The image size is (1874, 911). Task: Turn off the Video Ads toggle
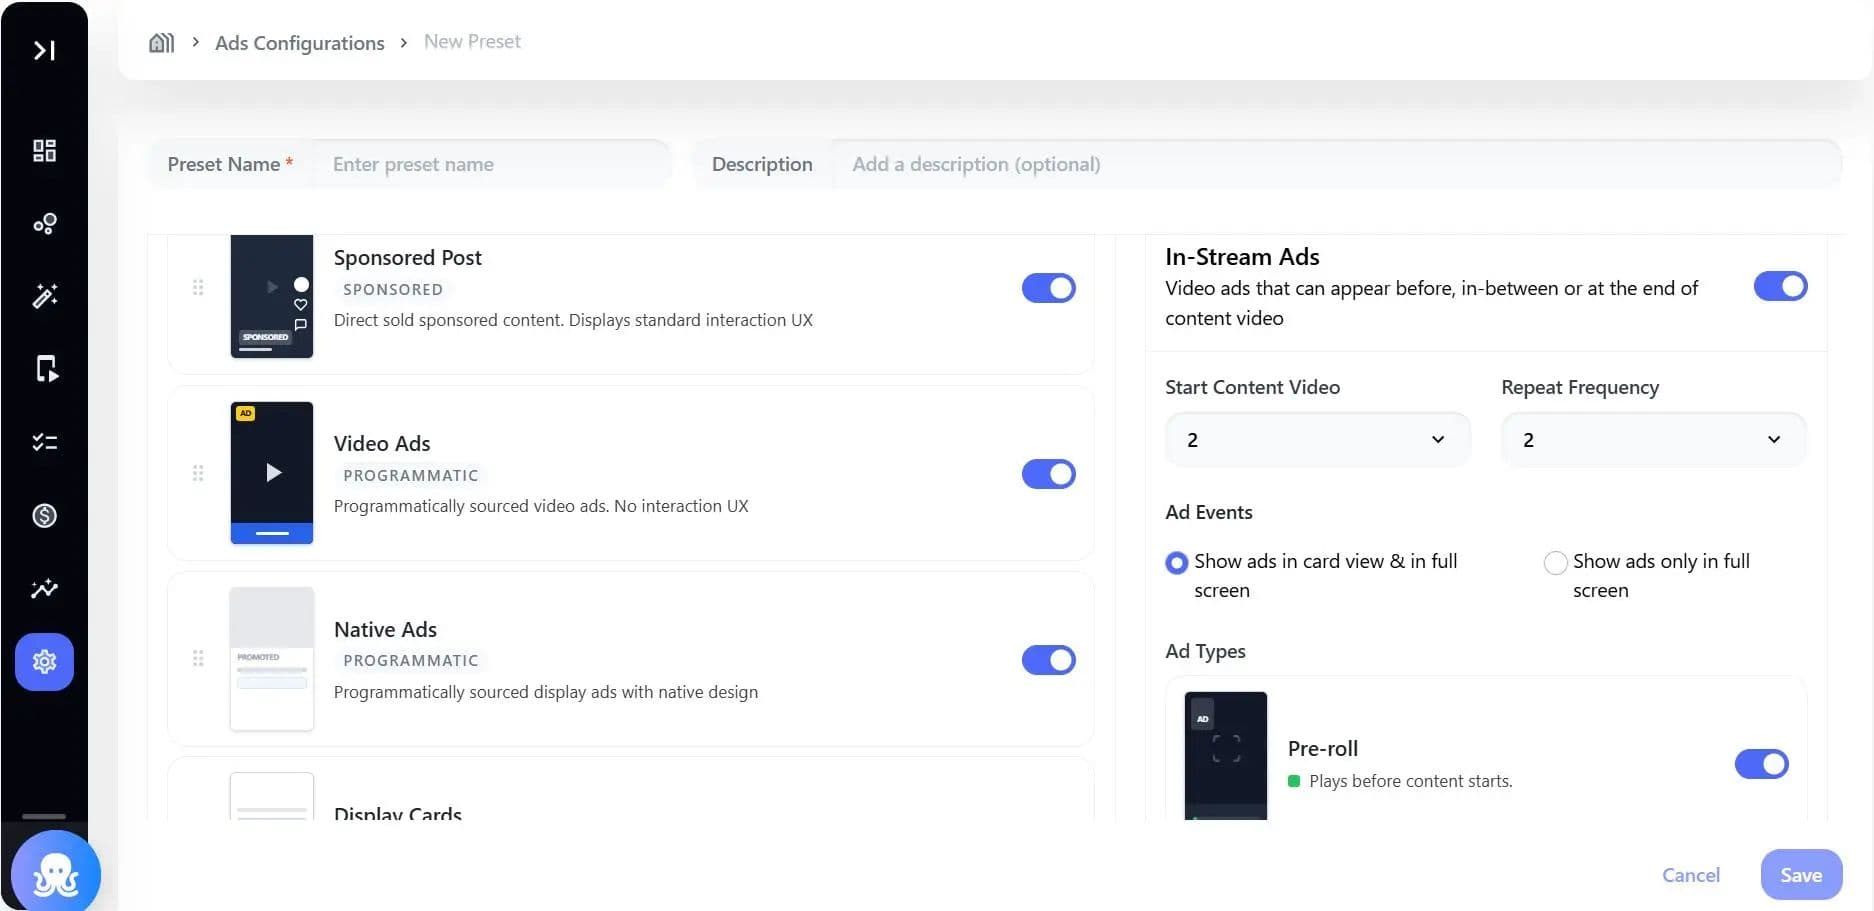pyautogui.click(x=1048, y=474)
